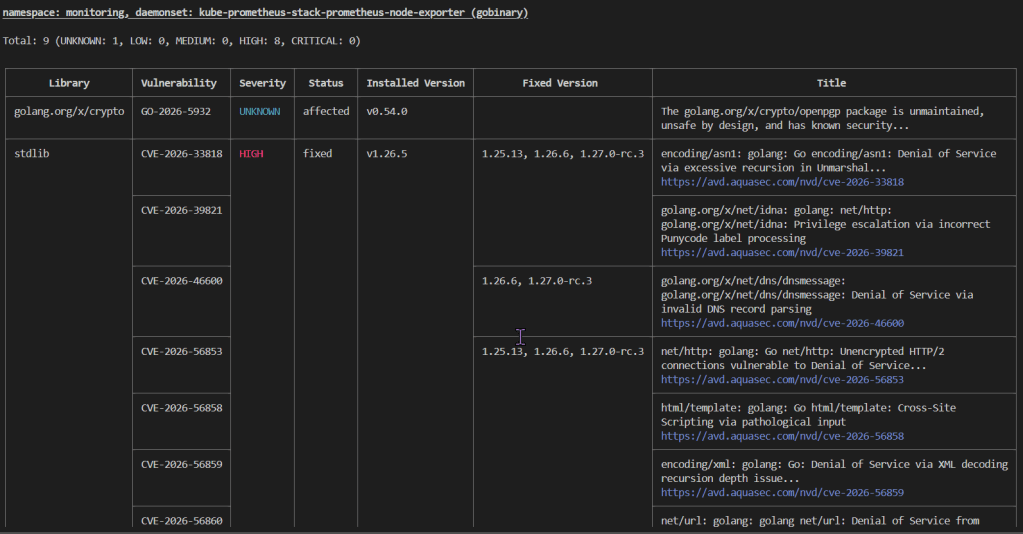
Task: Click the namespace monitoring daemonset heading line
Action: coord(266,12)
